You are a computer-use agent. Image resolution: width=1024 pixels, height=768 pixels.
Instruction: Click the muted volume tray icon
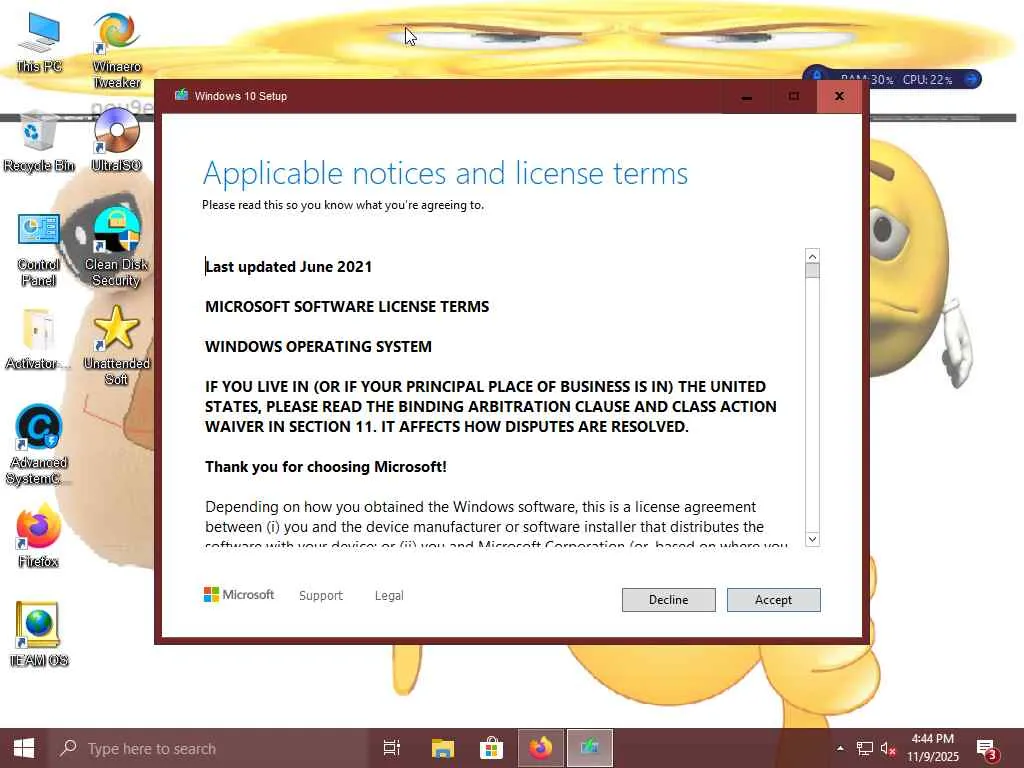(x=888, y=748)
